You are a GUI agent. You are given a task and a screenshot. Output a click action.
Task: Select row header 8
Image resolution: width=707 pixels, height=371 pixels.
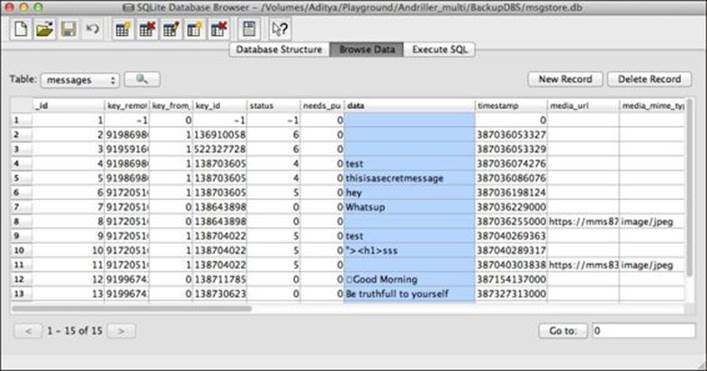coord(22,221)
